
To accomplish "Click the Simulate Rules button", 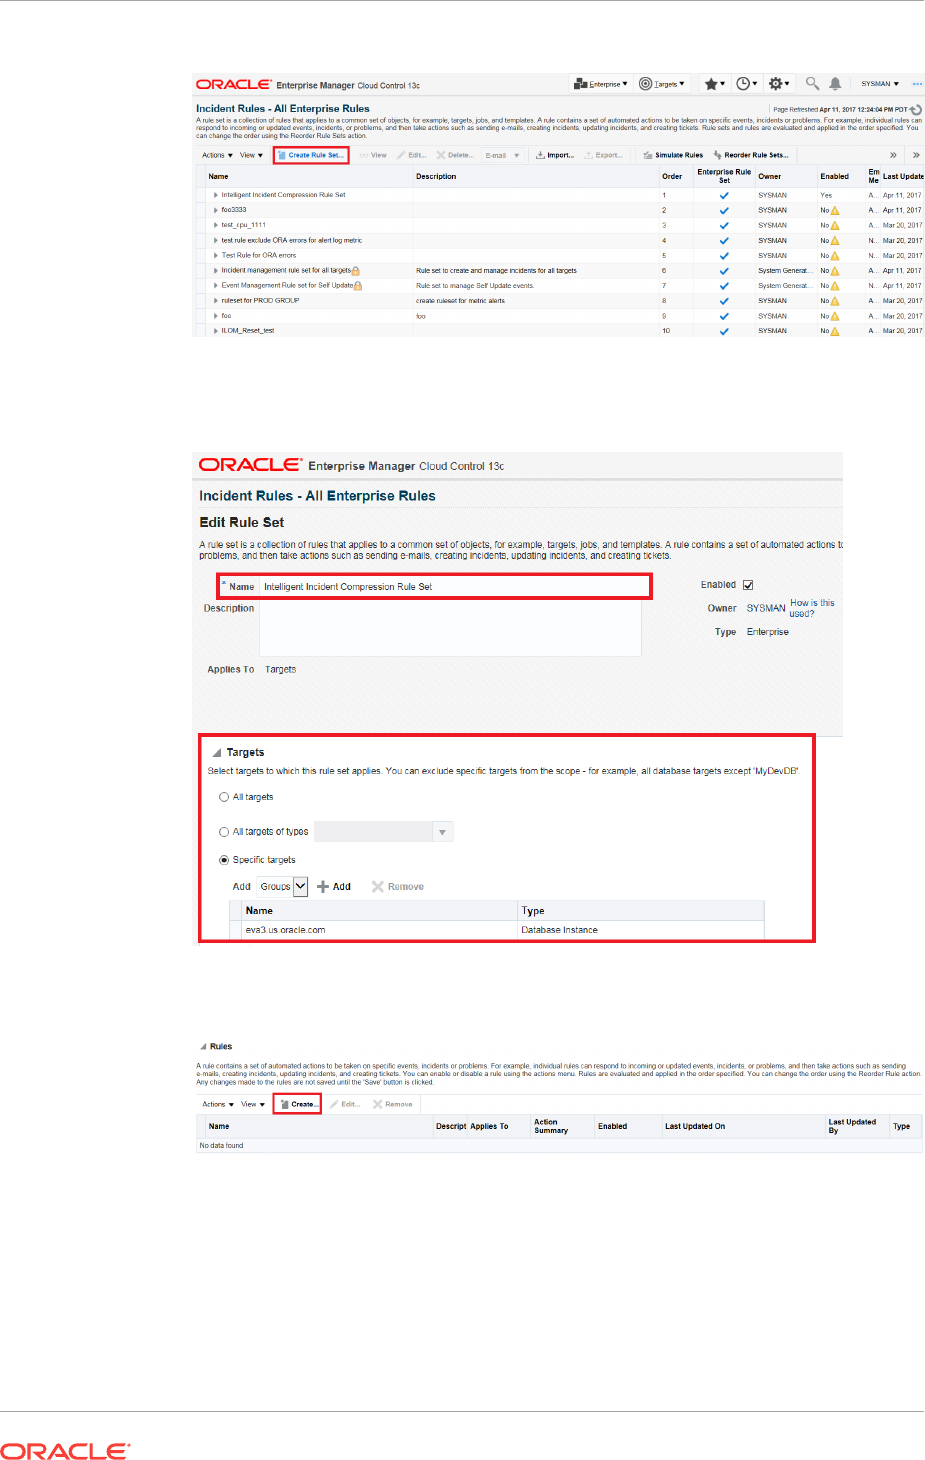I will (x=673, y=155).
